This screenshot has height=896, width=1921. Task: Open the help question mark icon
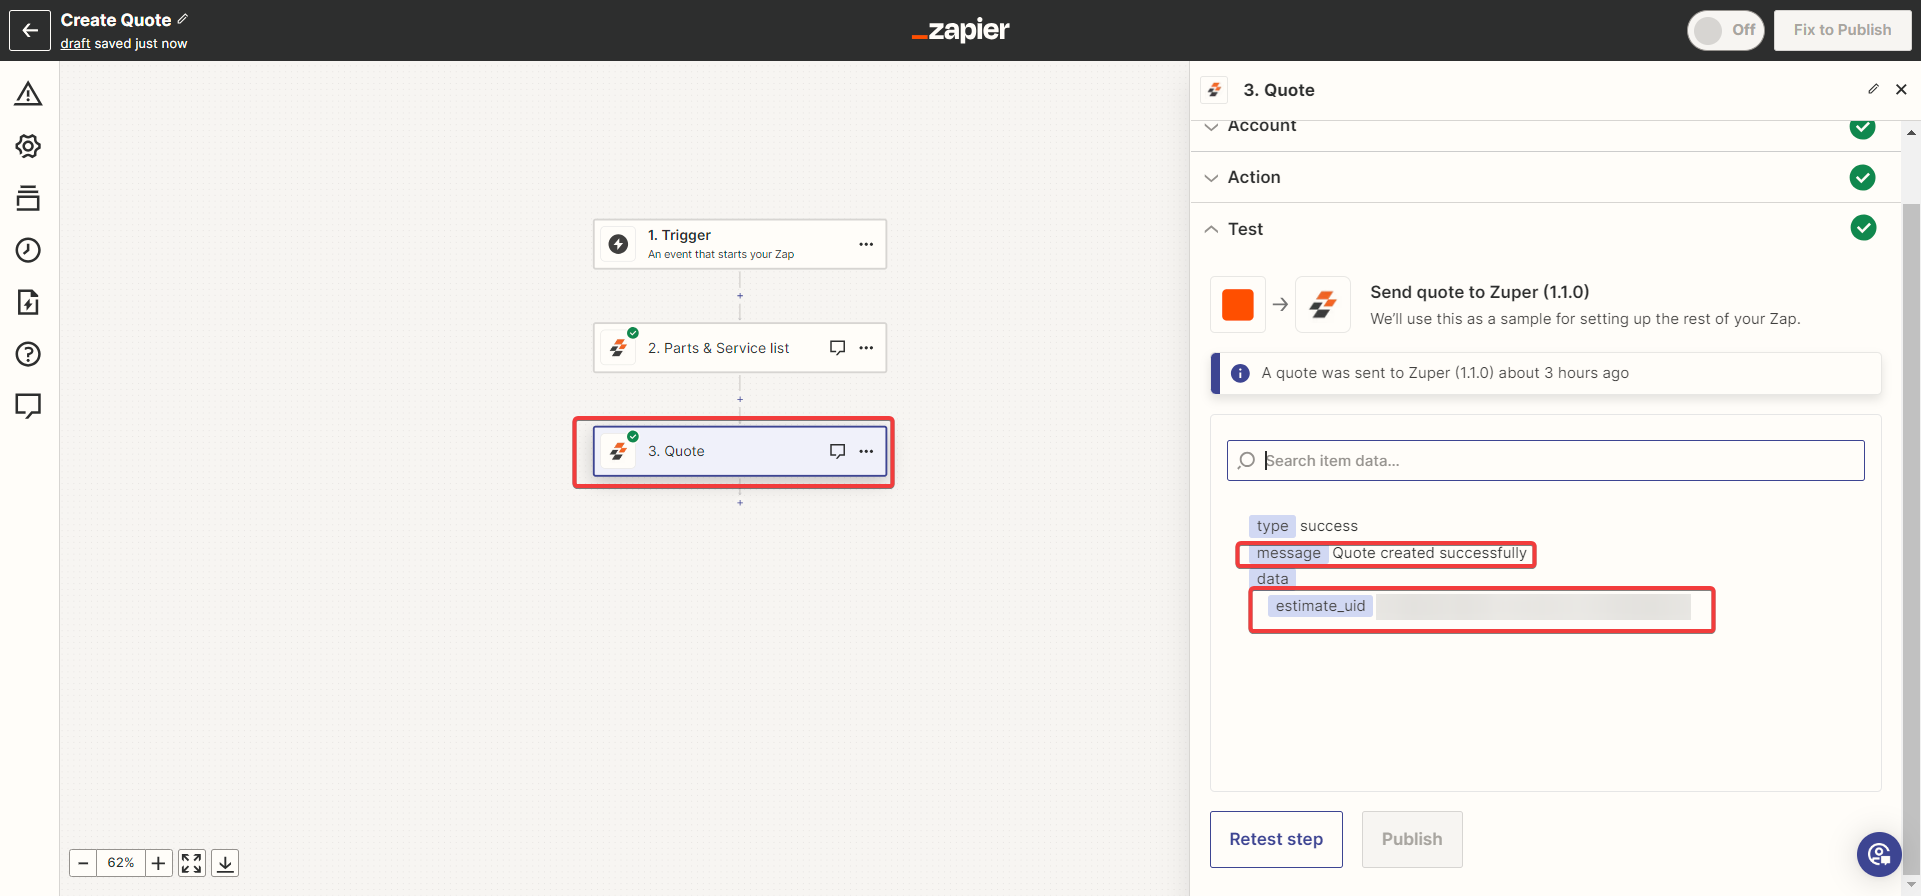(28, 354)
